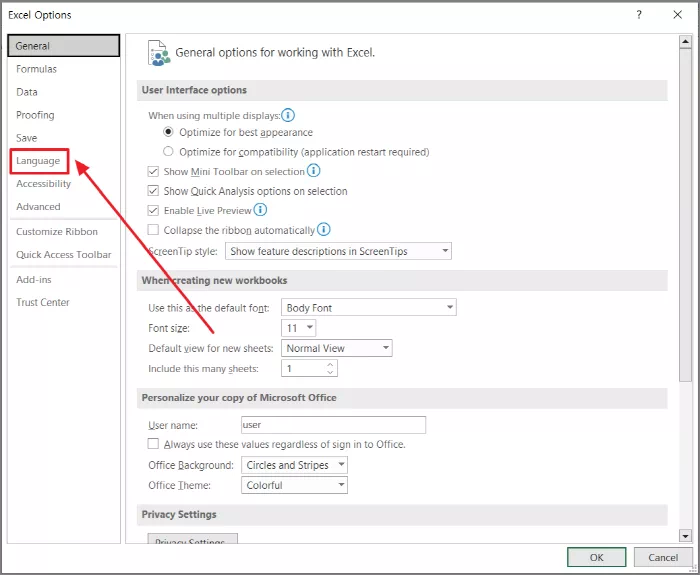Image resolution: width=700 pixels, height=575 pixels.
Task: Open the Font size dropdown
Action: [299, 328]
